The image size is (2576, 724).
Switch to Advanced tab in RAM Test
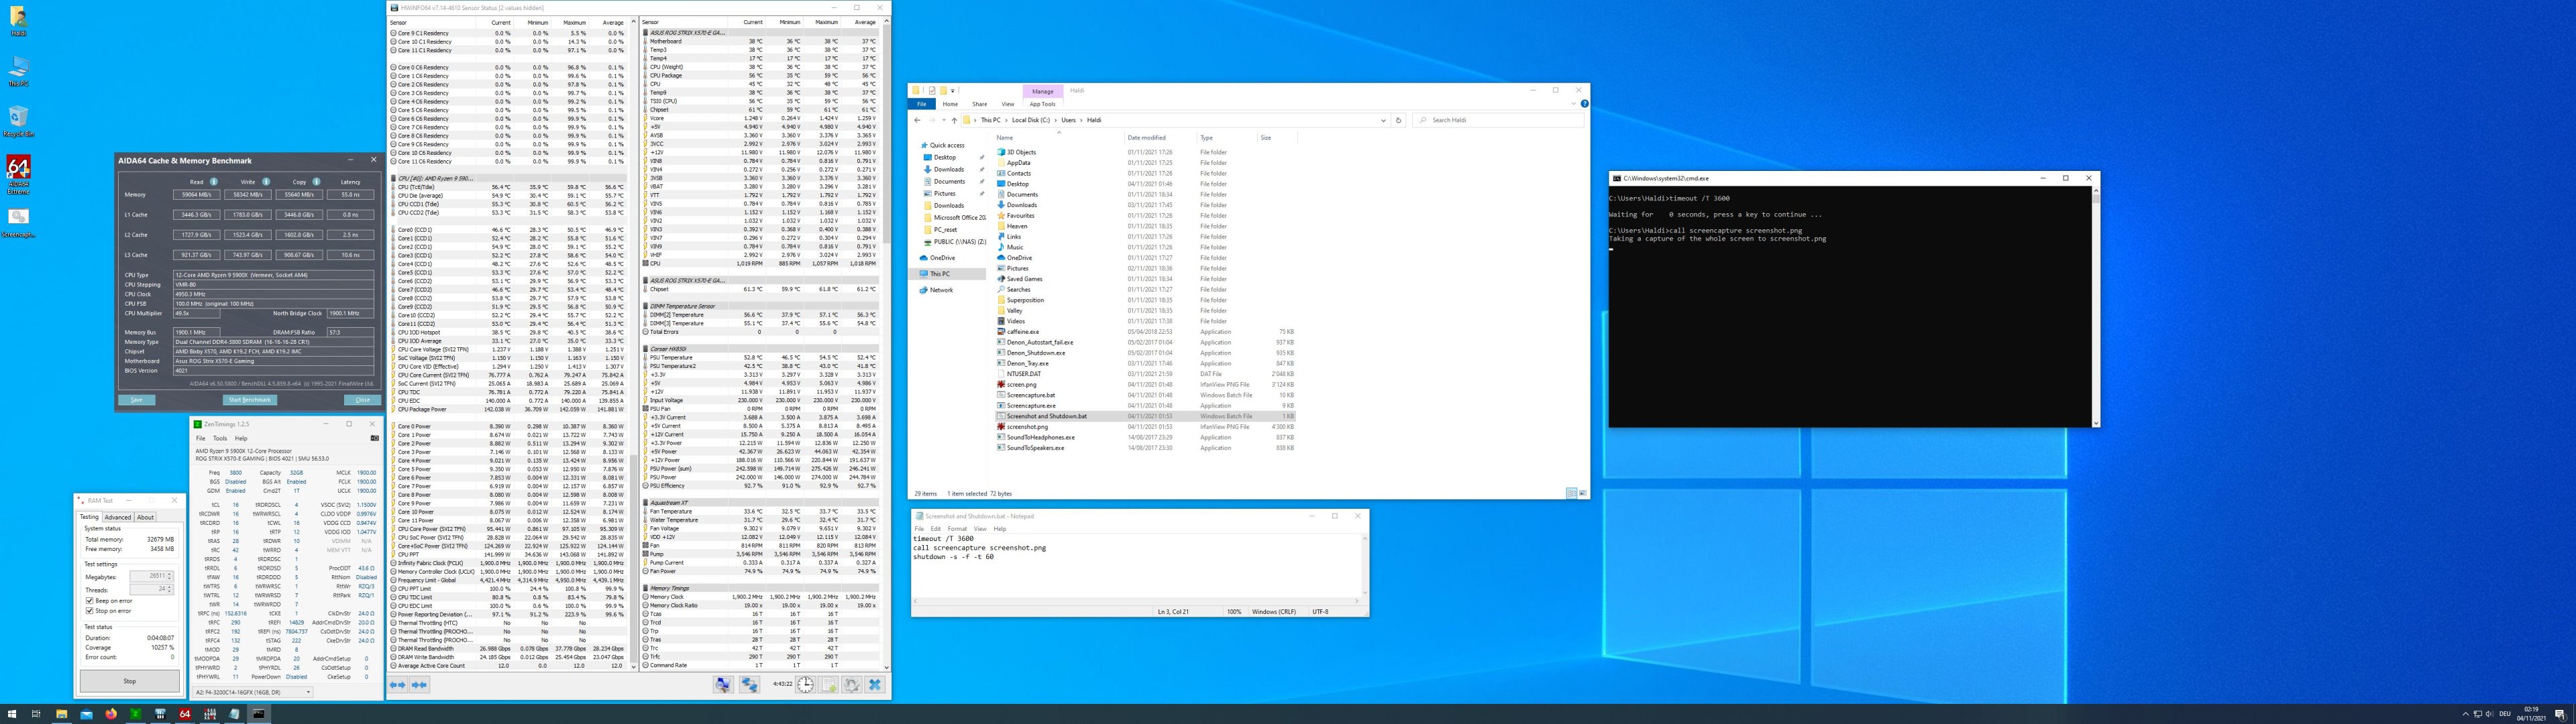(117, 517)
